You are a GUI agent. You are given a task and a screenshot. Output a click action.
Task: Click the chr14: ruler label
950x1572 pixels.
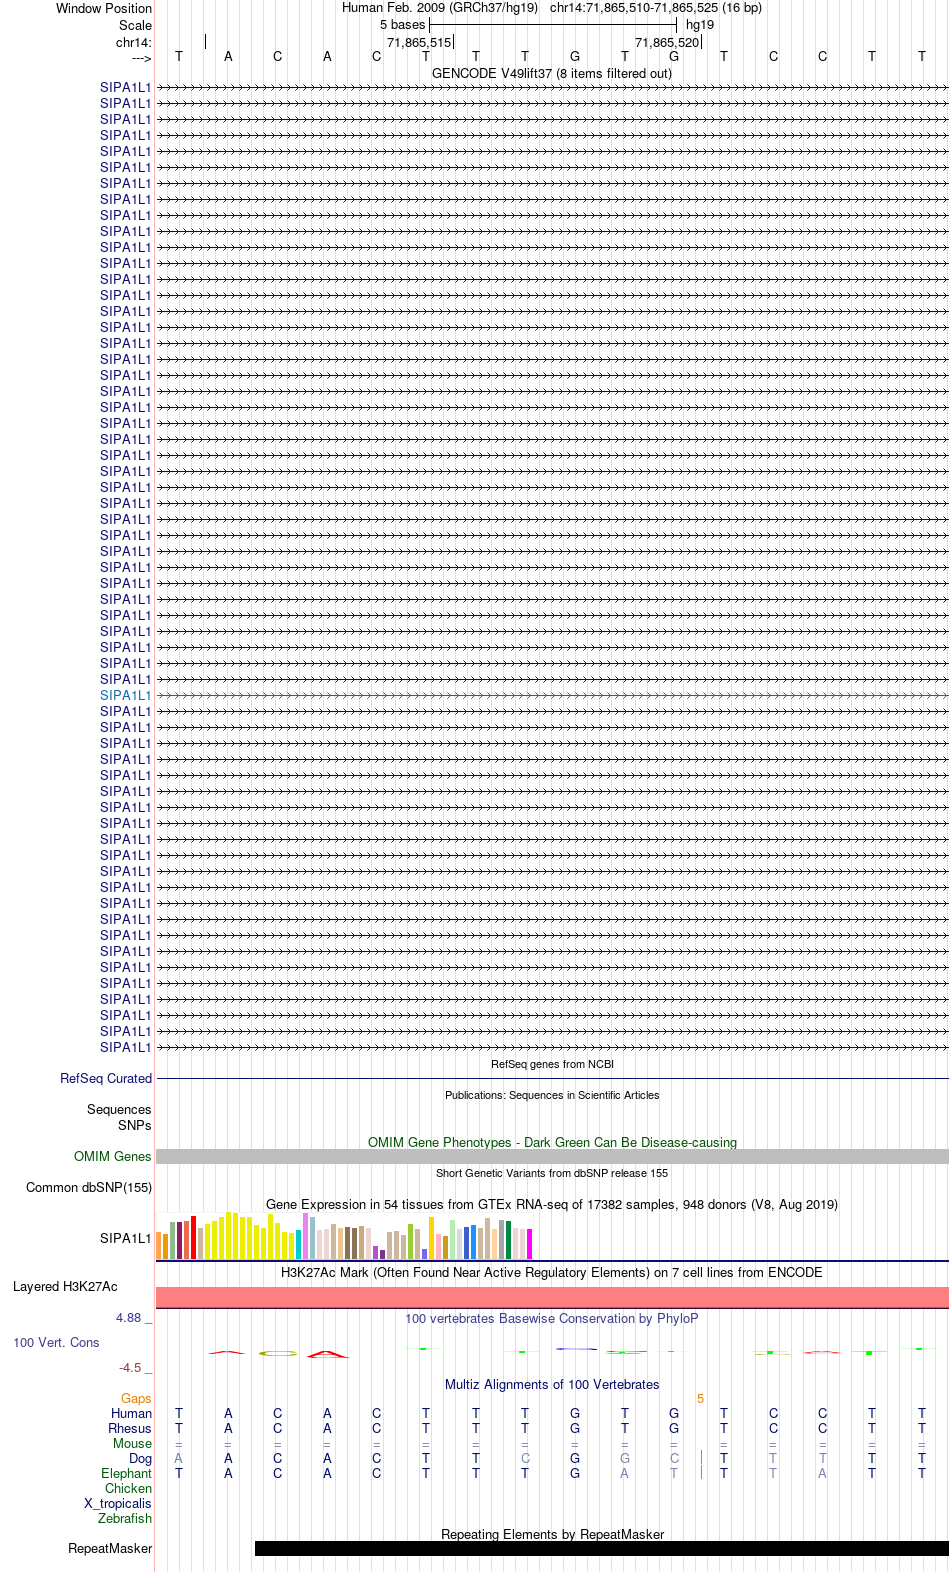[x=134, y=42]
